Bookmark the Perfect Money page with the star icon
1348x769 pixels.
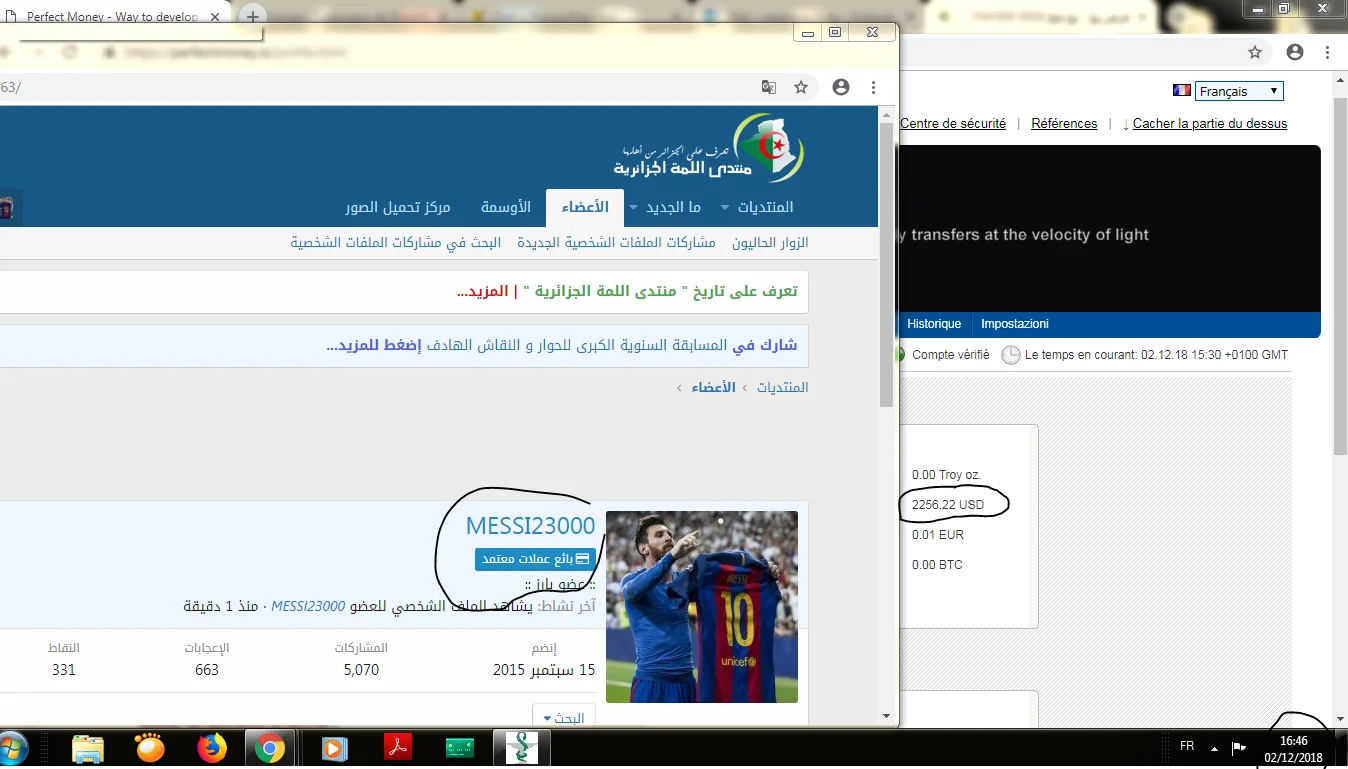(x=1255, y=52)
